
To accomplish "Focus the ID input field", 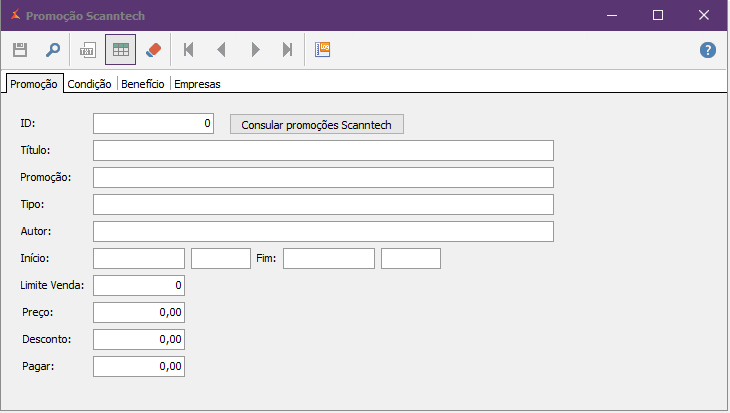I will 153,123.
